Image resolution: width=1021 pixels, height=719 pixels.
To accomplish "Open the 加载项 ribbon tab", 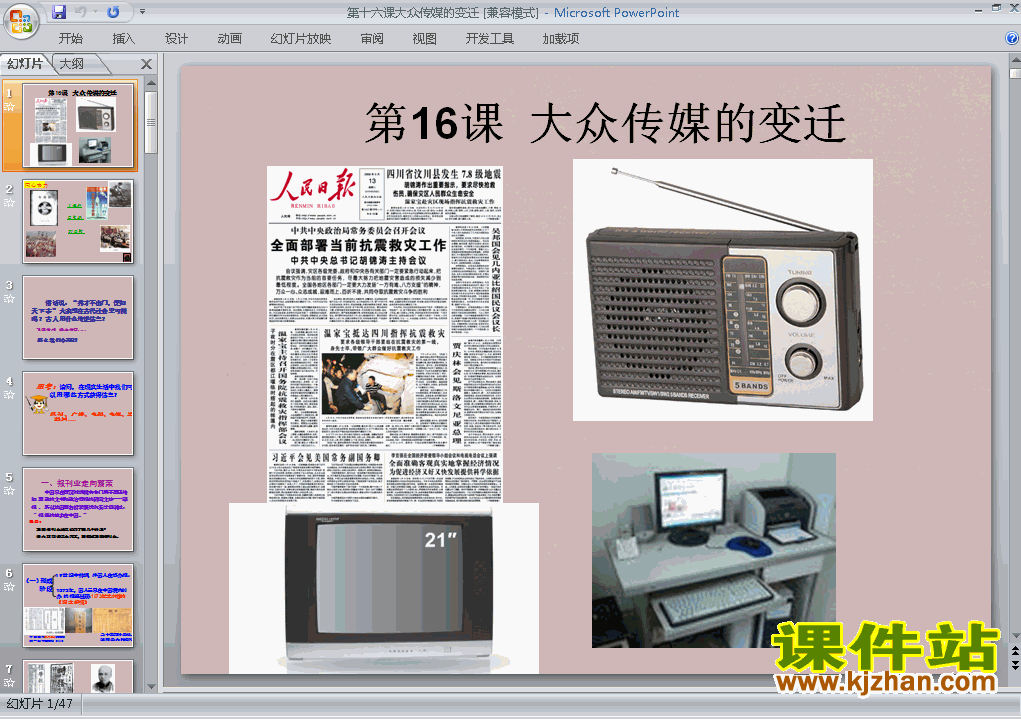I will tap(561, 38).
